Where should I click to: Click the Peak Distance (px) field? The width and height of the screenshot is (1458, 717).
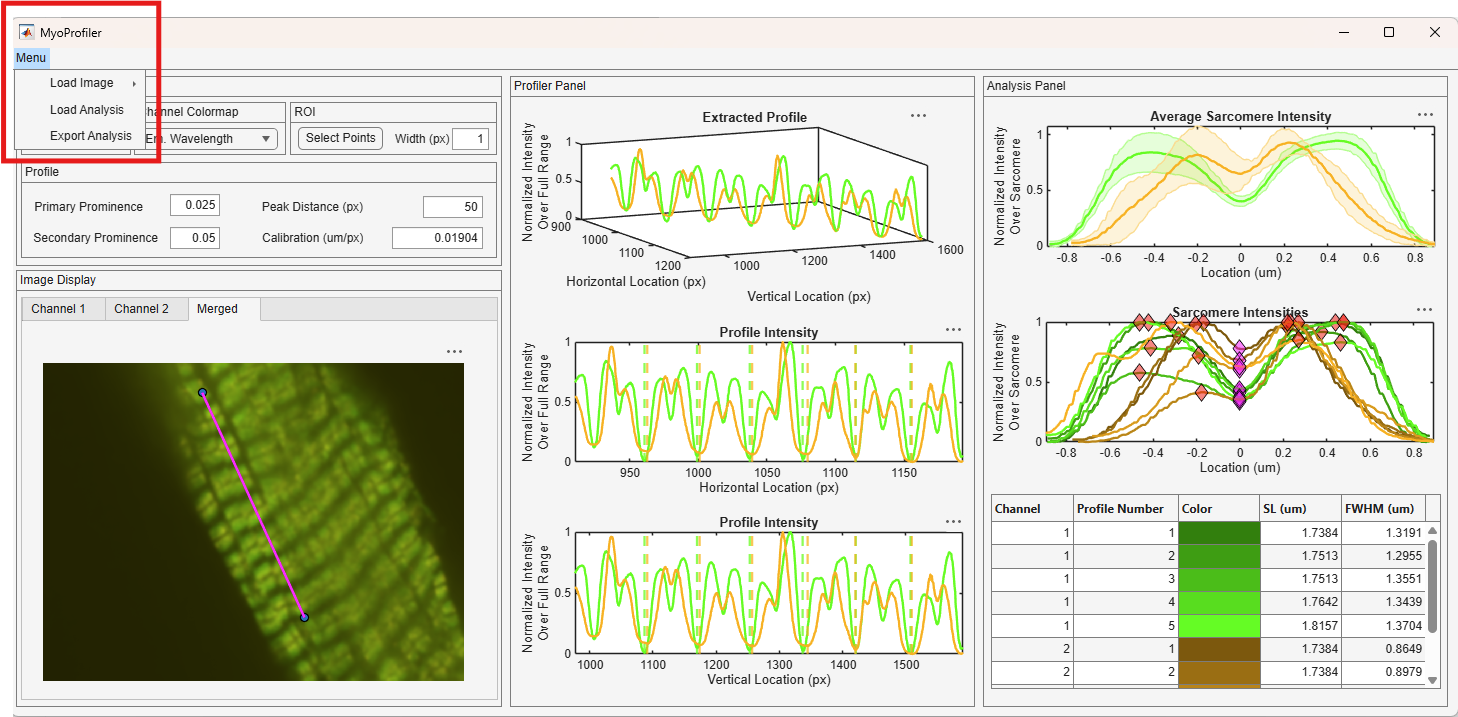point(452,207)
